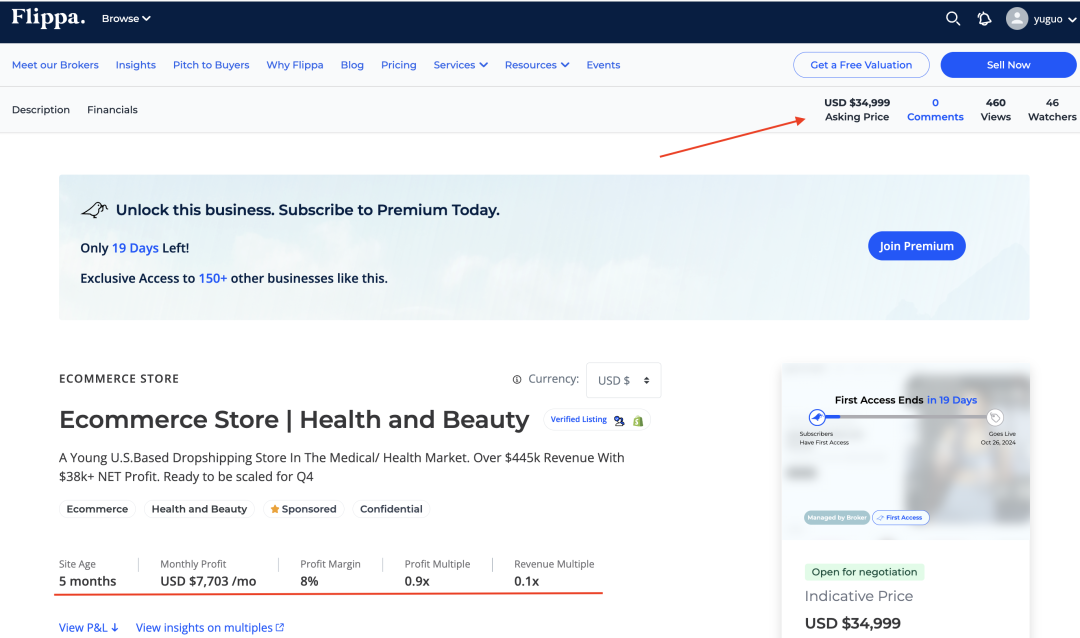1080x638 pixels.
Task: Click the Sponsored tag
Action: pos(304,509)
